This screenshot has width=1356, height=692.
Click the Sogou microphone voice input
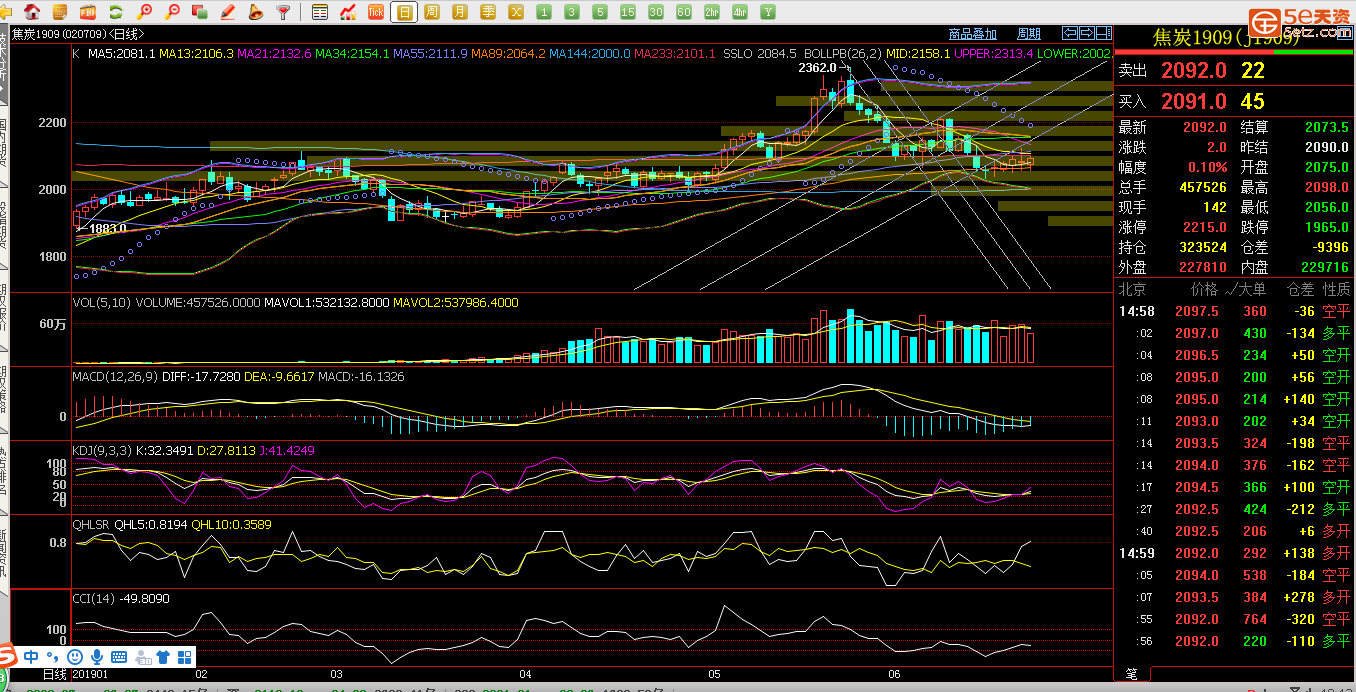tap(97, 657)
